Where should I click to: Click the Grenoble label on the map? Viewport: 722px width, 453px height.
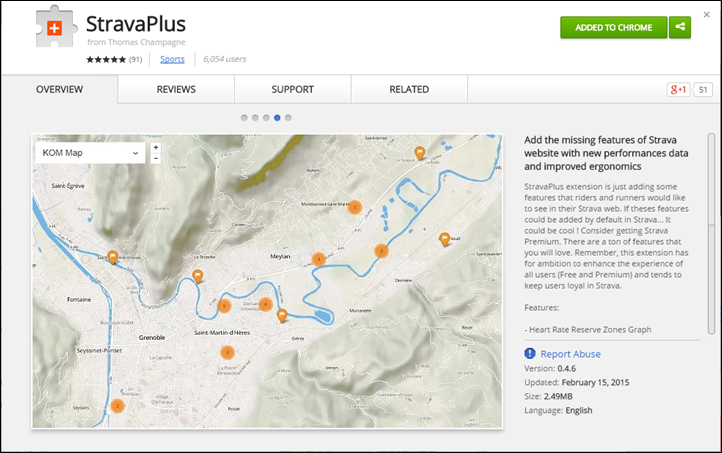152,337
